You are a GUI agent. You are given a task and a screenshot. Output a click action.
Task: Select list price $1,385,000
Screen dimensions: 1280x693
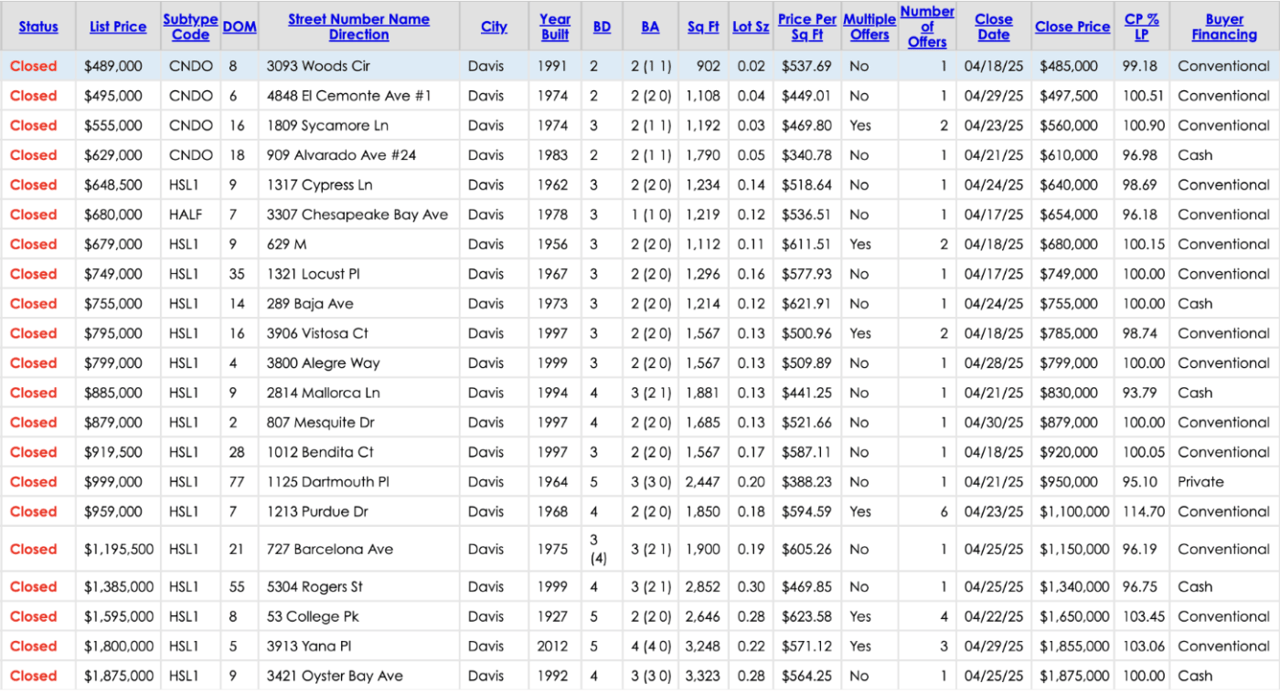click(x=118, y=587)
